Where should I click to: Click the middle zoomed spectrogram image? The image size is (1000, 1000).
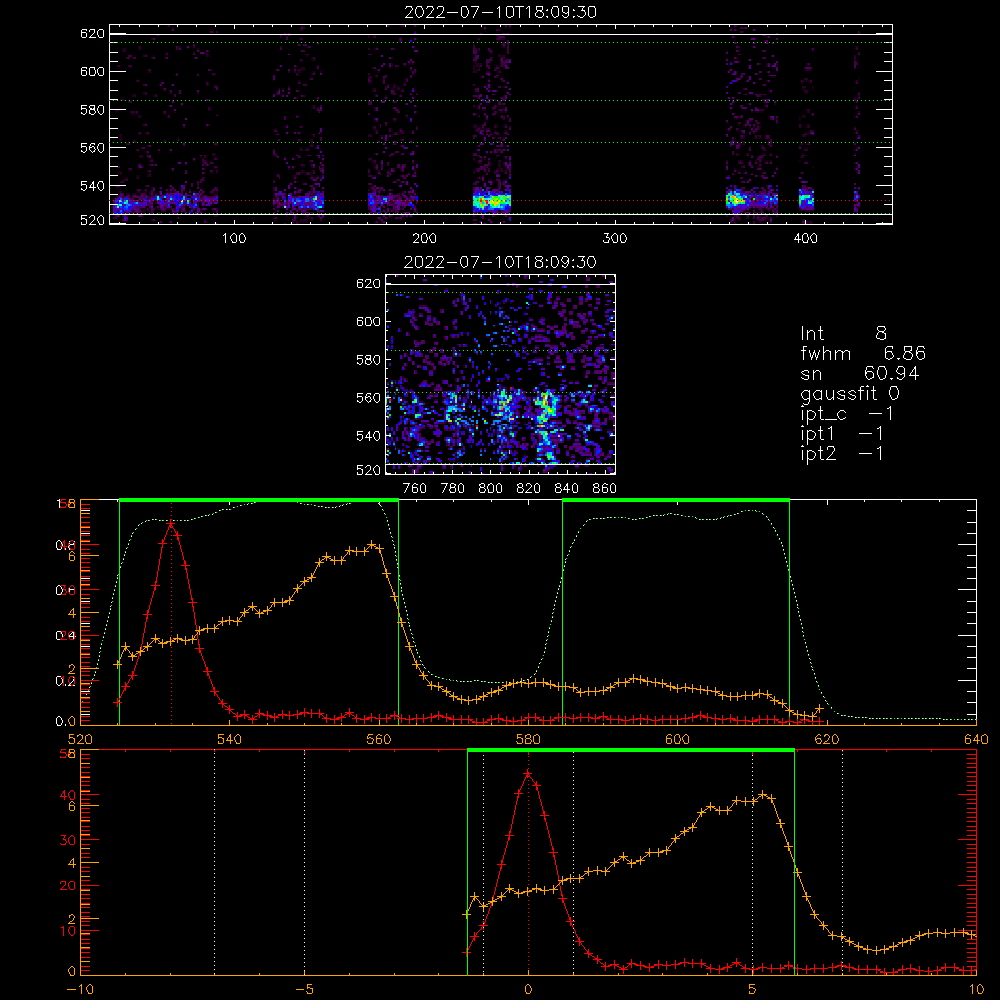point(501,374)
